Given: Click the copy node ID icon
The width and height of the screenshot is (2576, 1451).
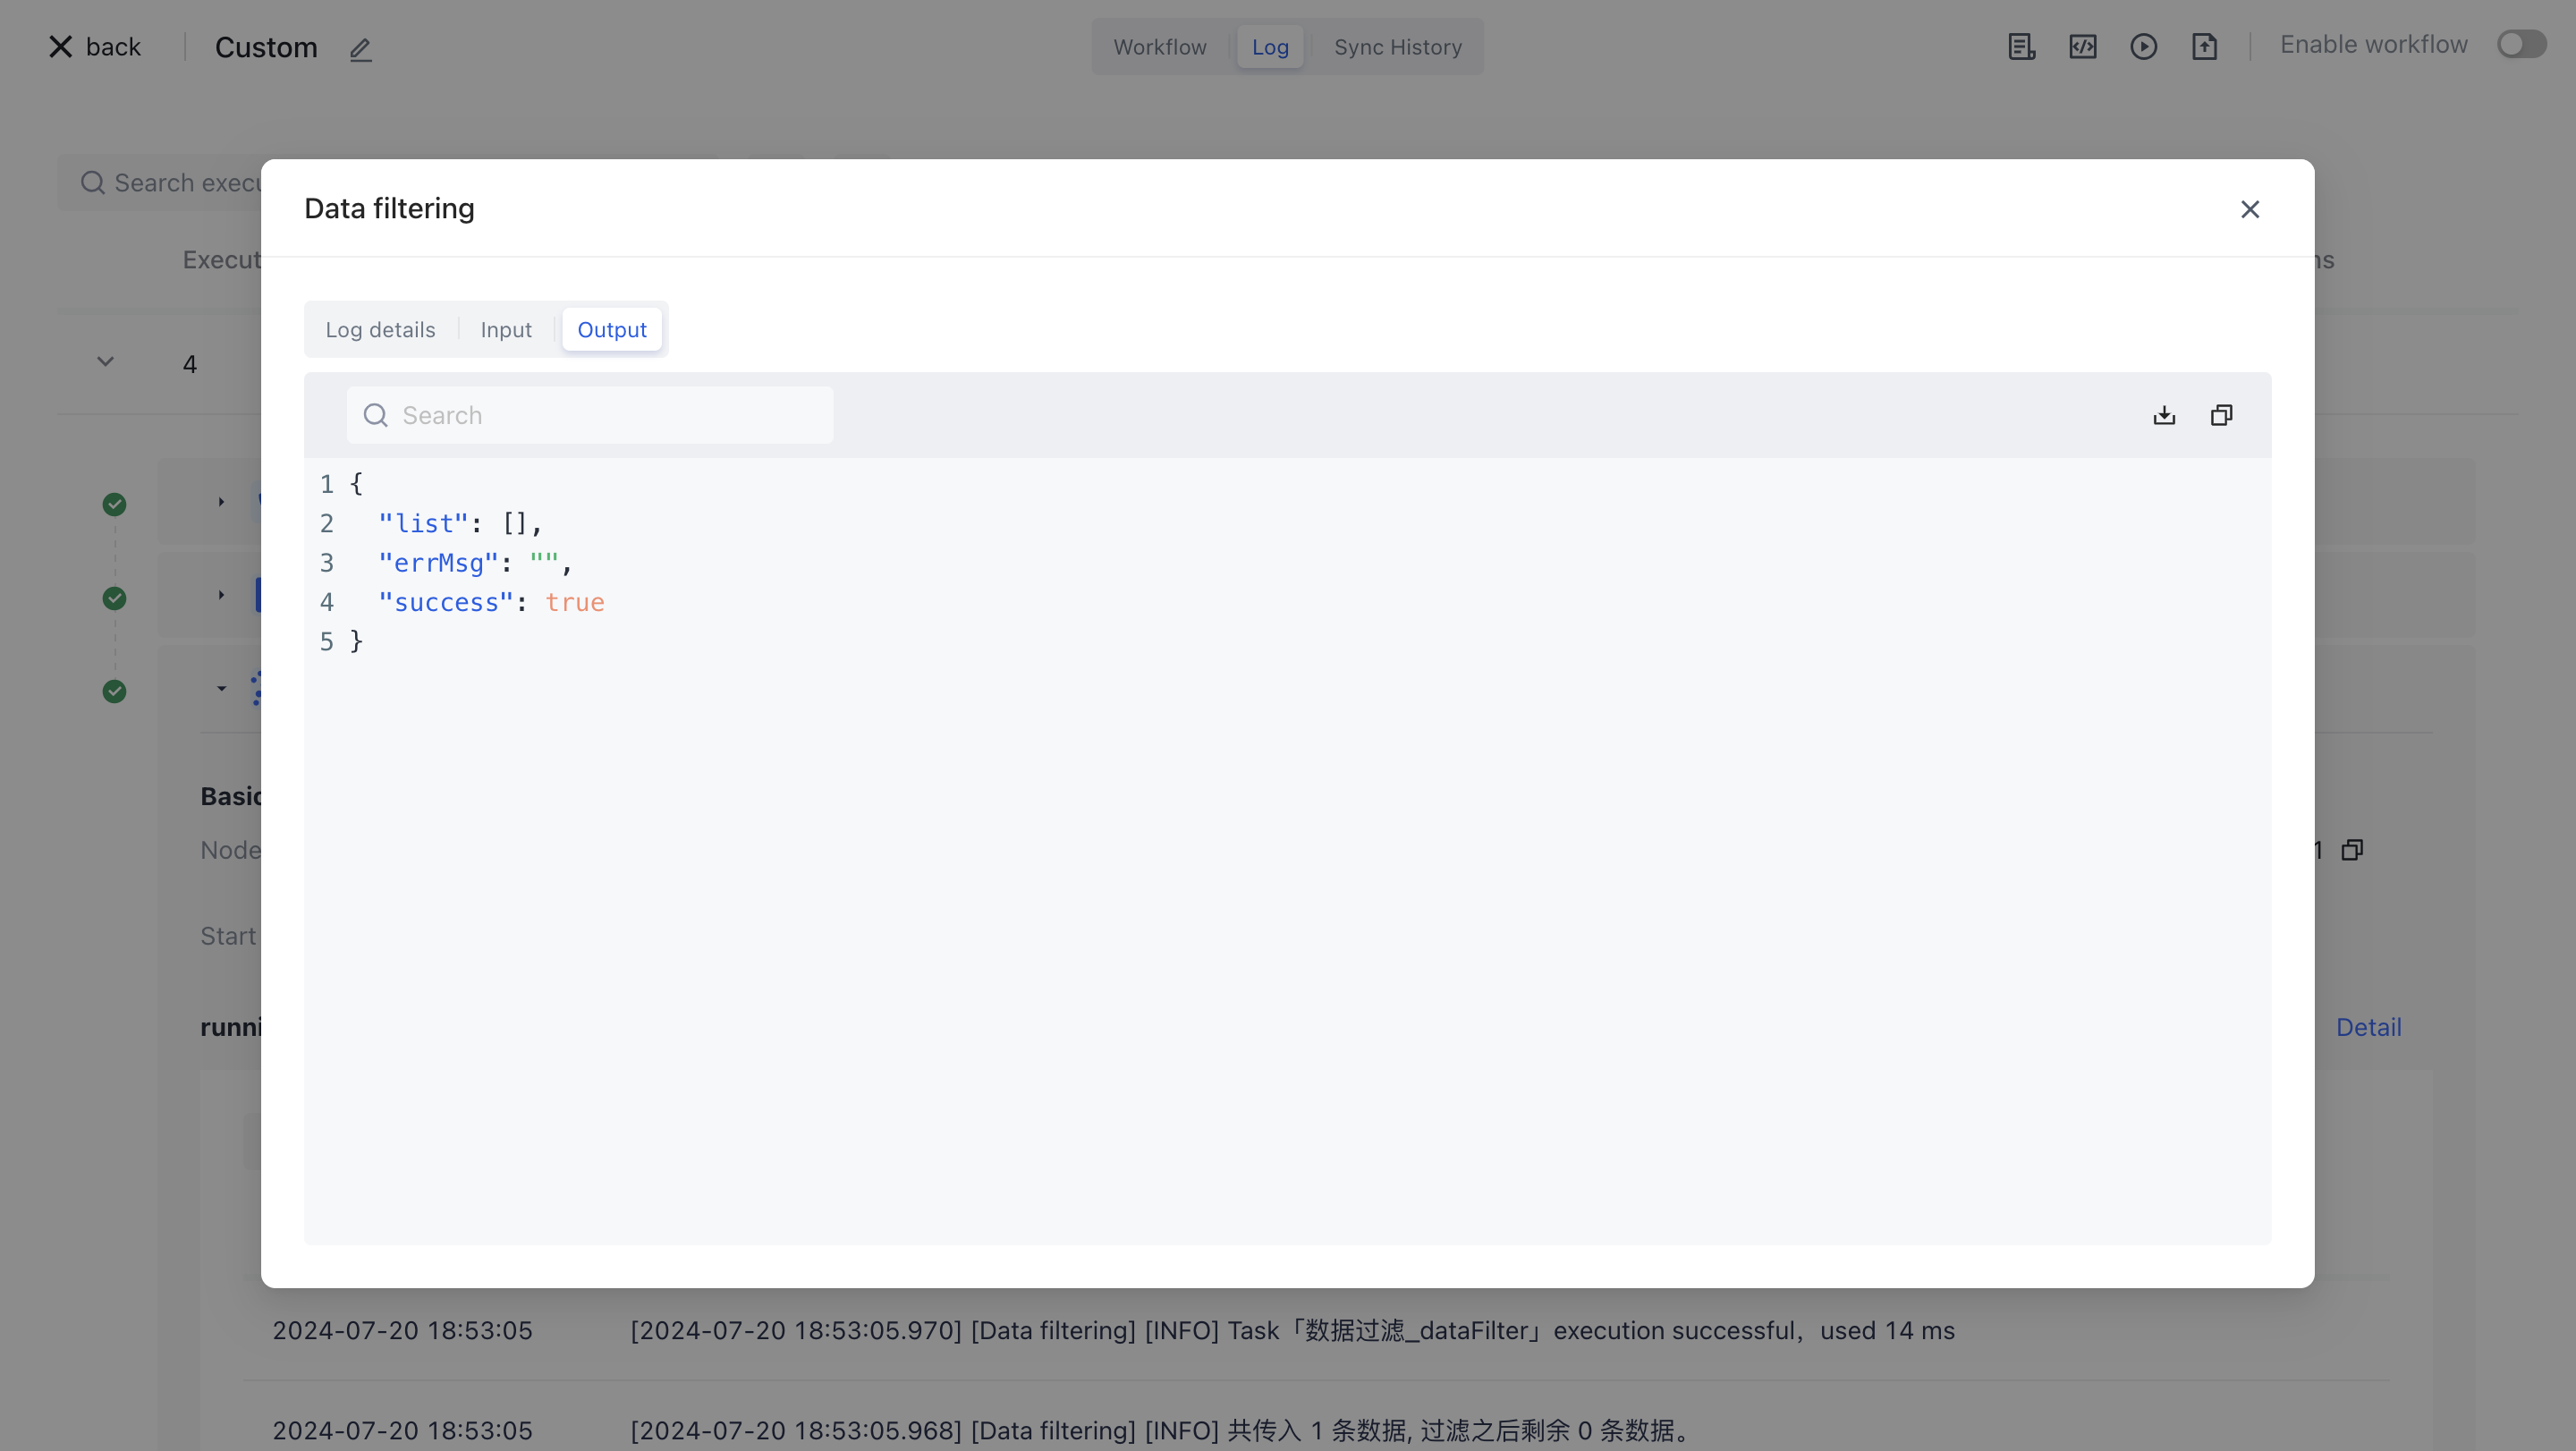Looking at the screenshot, I should [x=2352, y=850].
